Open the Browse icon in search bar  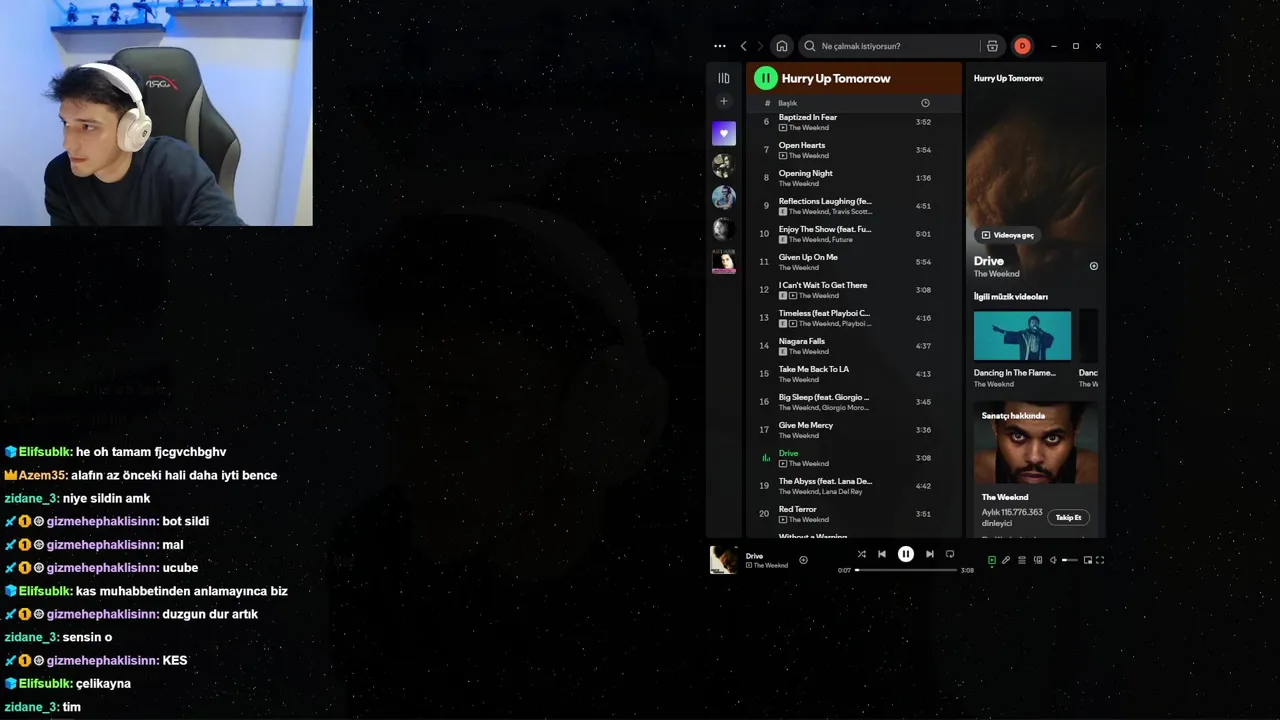[x=992, y=46]
